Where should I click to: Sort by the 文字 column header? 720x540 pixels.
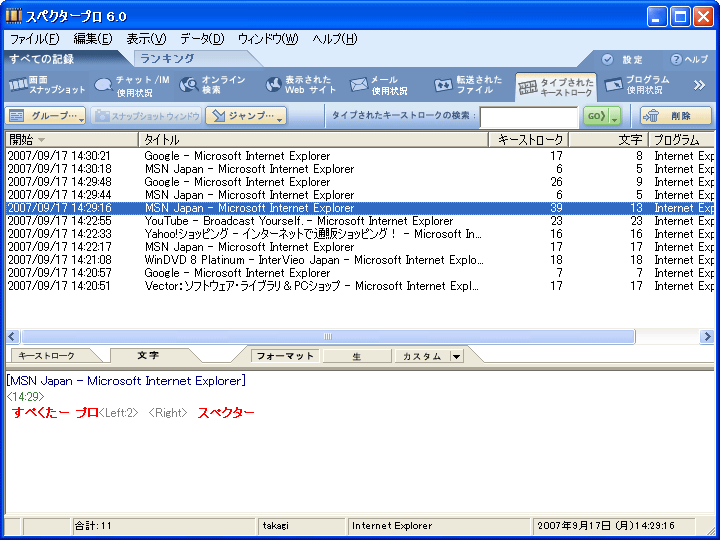click(x=608, y=140)
